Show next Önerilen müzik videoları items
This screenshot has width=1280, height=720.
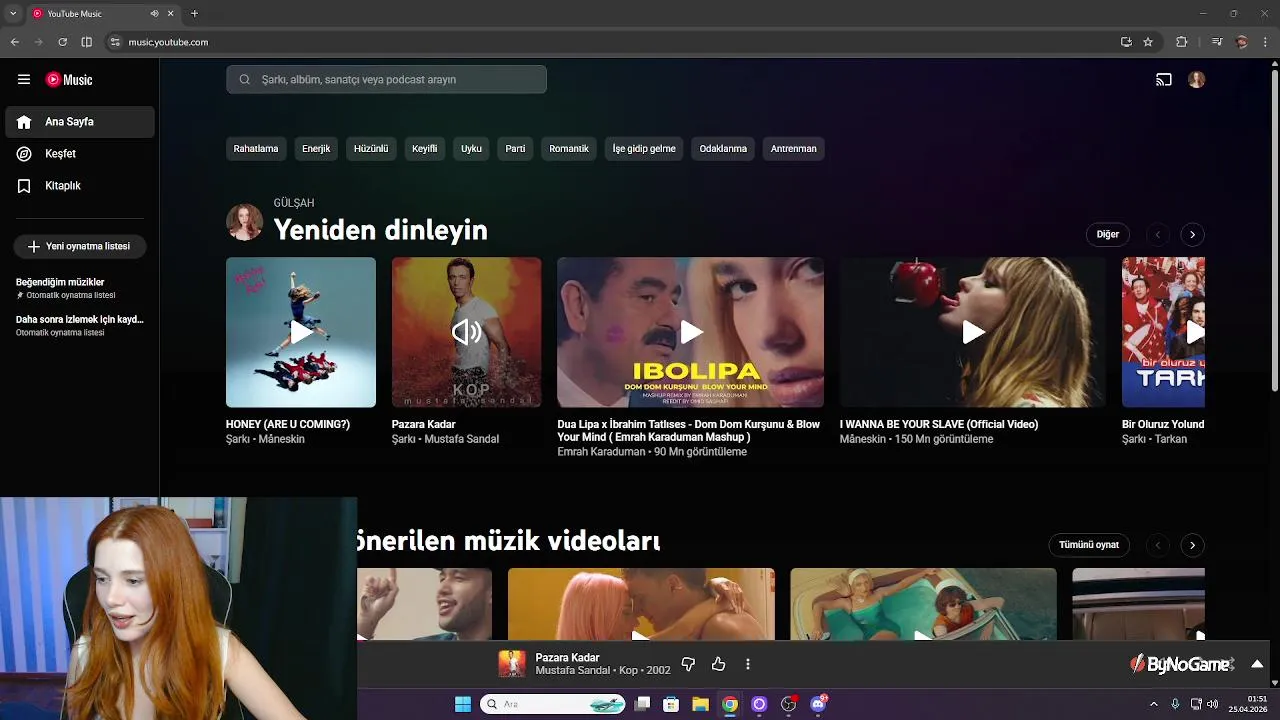tap(1192, 545)
